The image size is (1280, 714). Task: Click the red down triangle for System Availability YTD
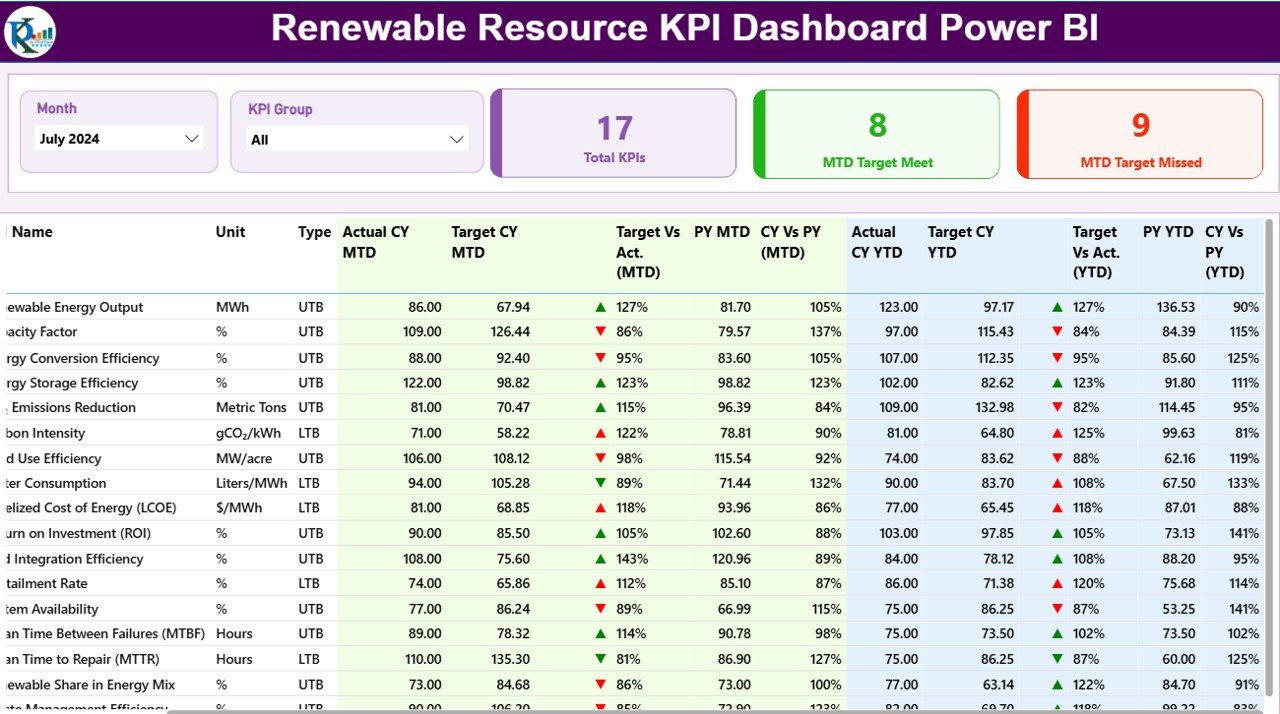coord(1056,608)
